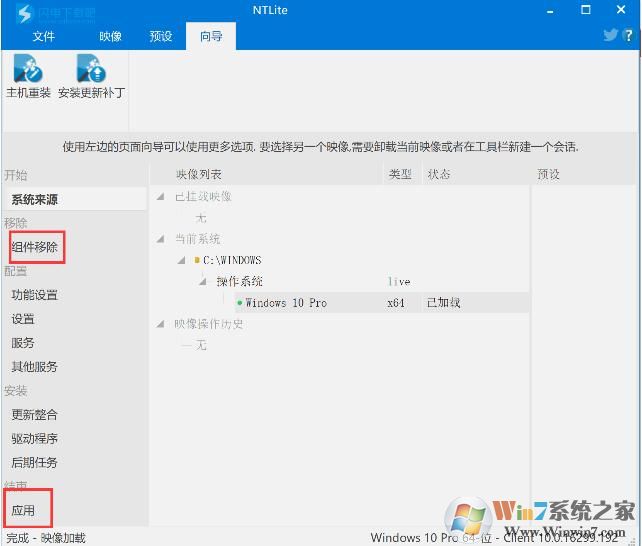Open the 设置 sidebar page
Viewport: 642px width, 546px height.
click(x=23, y=318)
